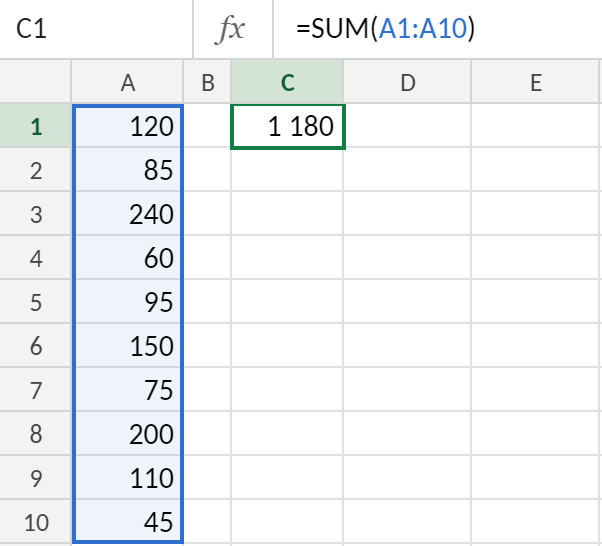Click cell A10 containing 45
Image resolution: width=602 pixels, height=546 pixels.
pos(127,521)
